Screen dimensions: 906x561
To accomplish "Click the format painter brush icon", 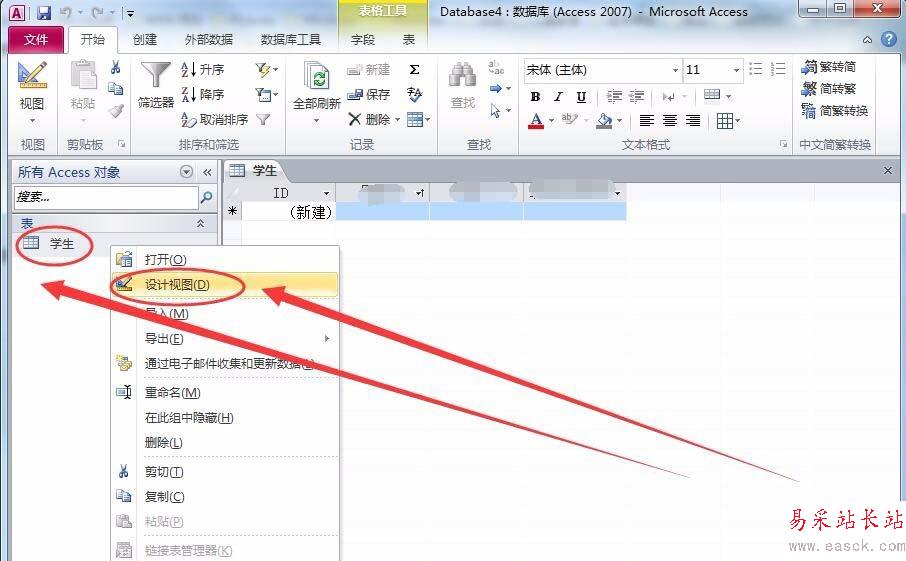I will coord(116,110).
